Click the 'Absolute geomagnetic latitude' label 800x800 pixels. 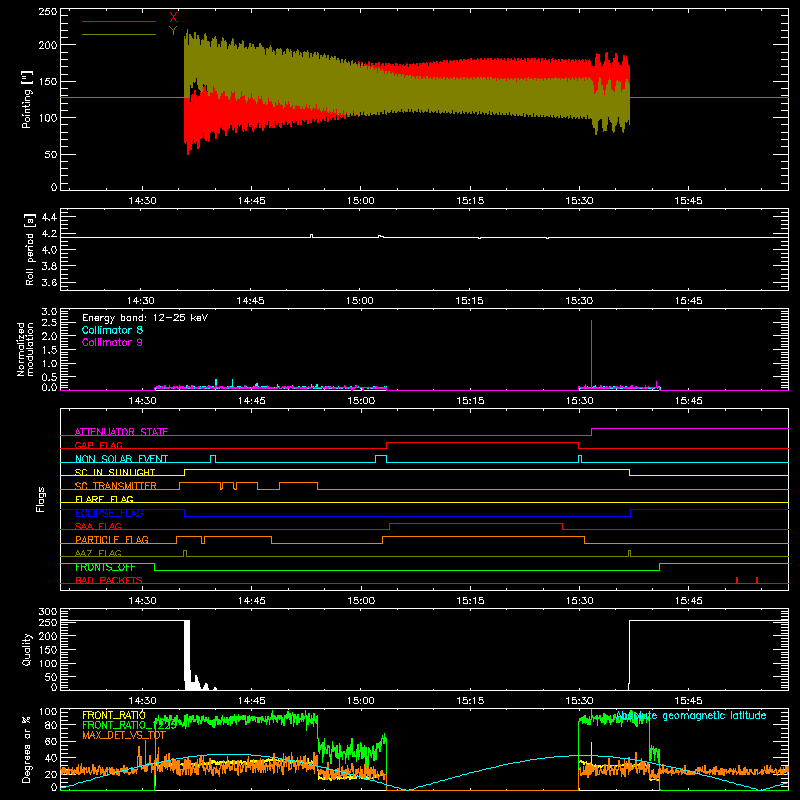691,715
